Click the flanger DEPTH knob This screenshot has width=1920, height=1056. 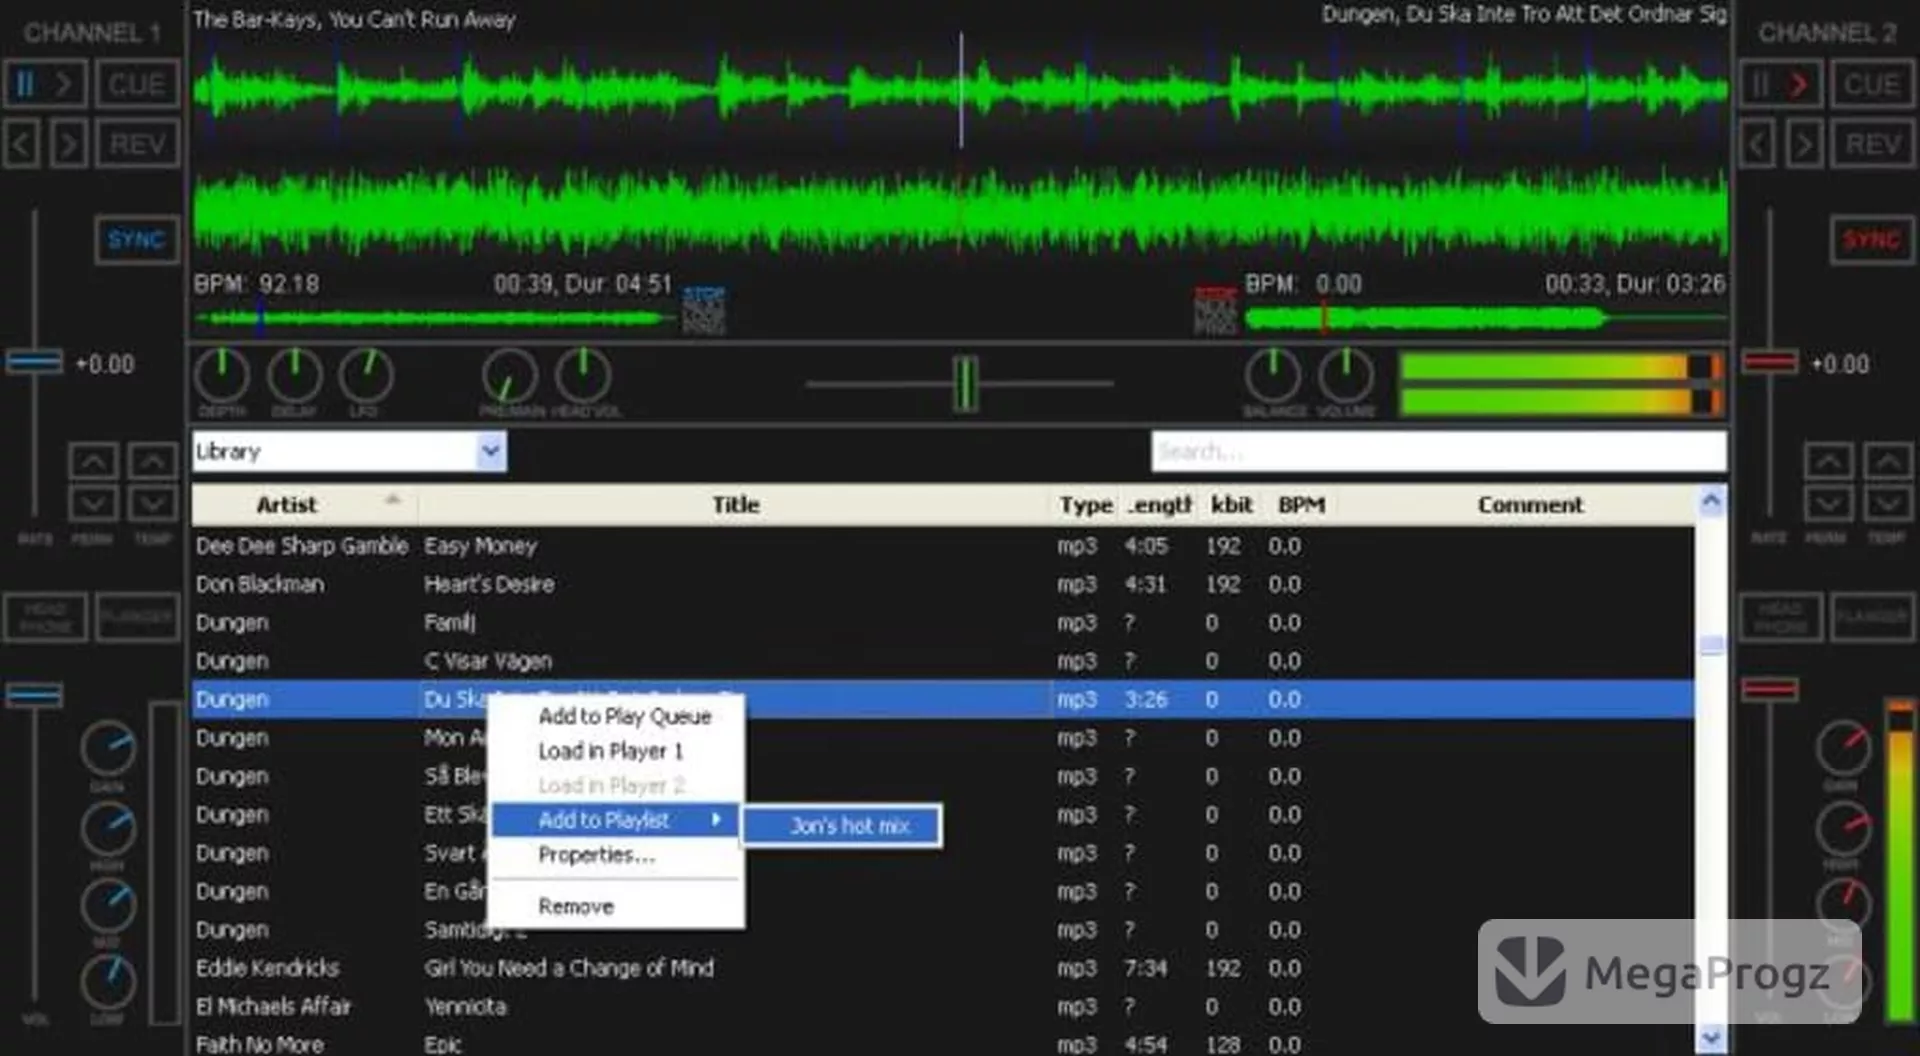(221, 375)
